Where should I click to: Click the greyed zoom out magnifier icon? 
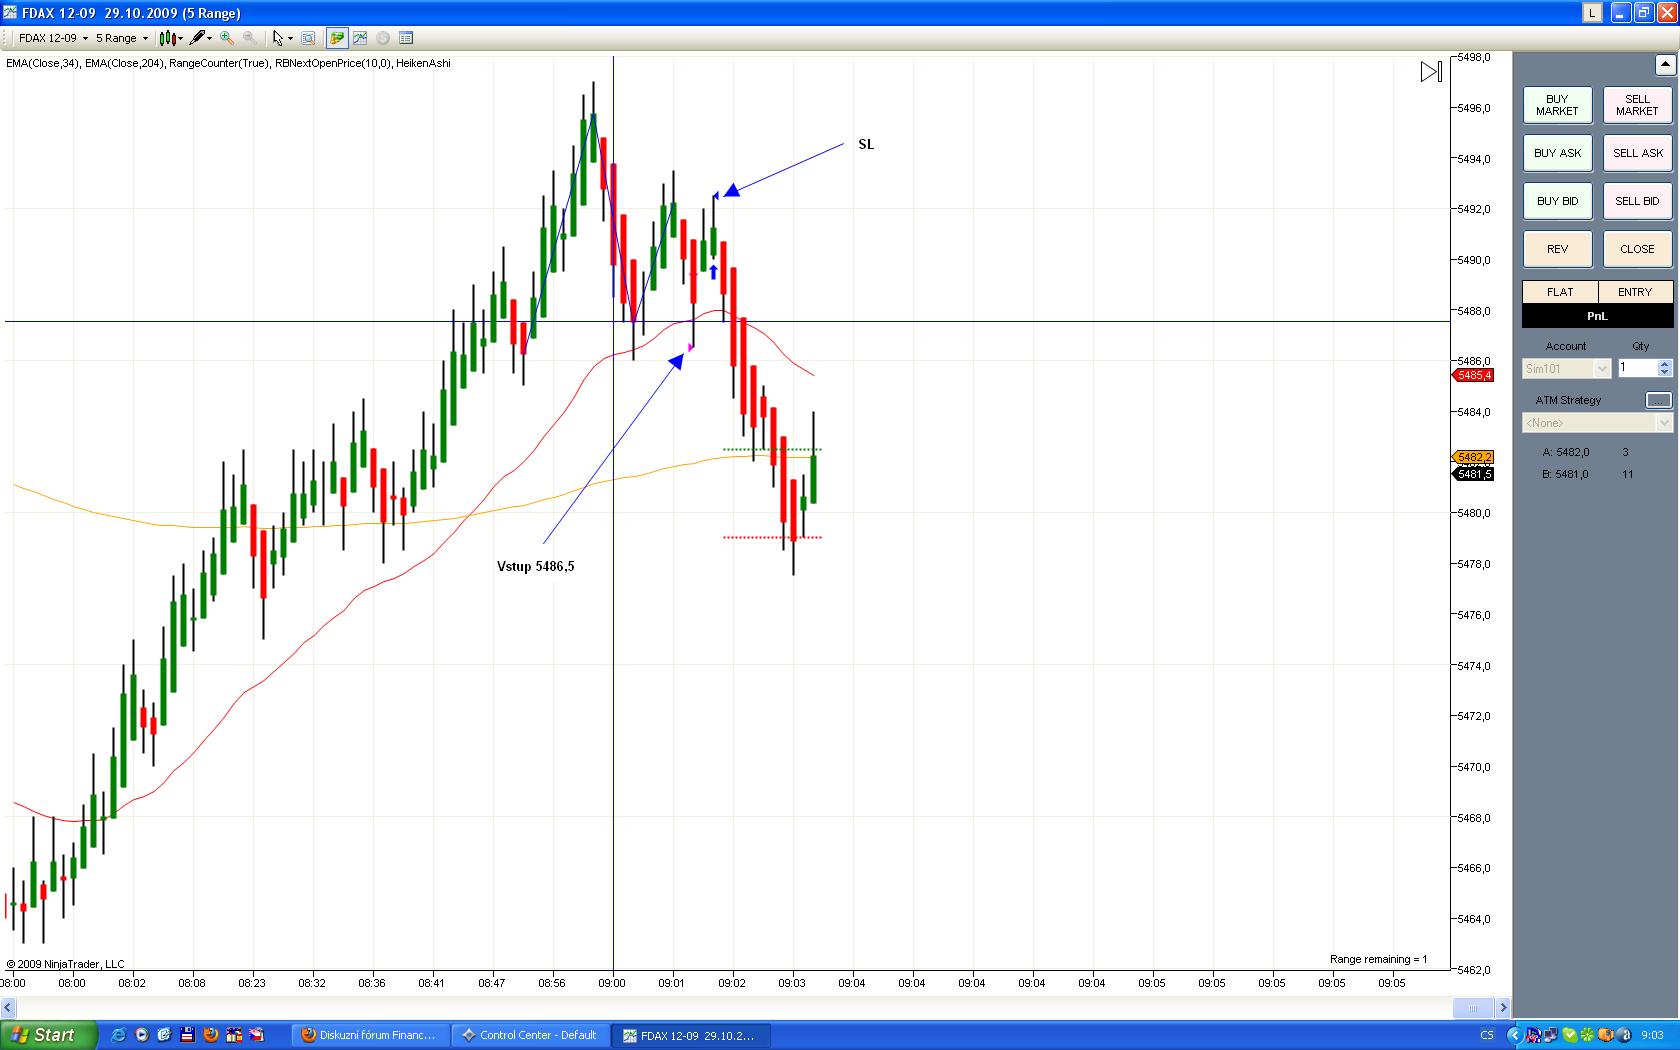(249, 38)
